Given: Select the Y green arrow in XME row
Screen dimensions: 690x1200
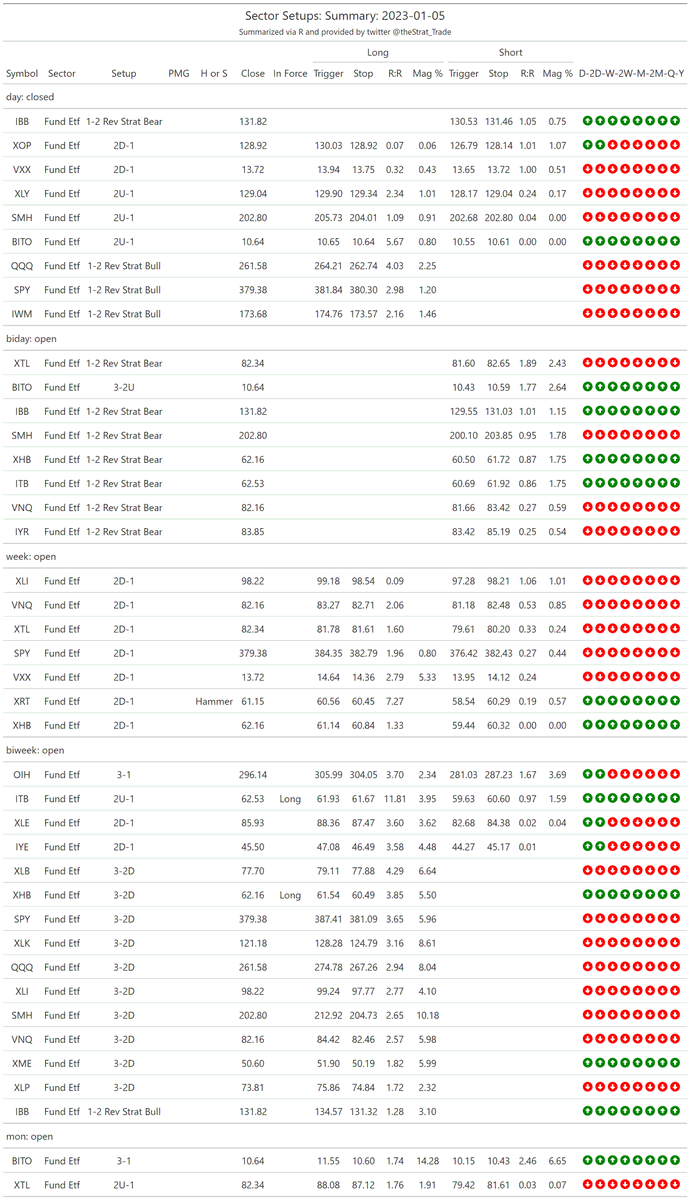Looking at the screenshot, I should tap(677, 1063).
